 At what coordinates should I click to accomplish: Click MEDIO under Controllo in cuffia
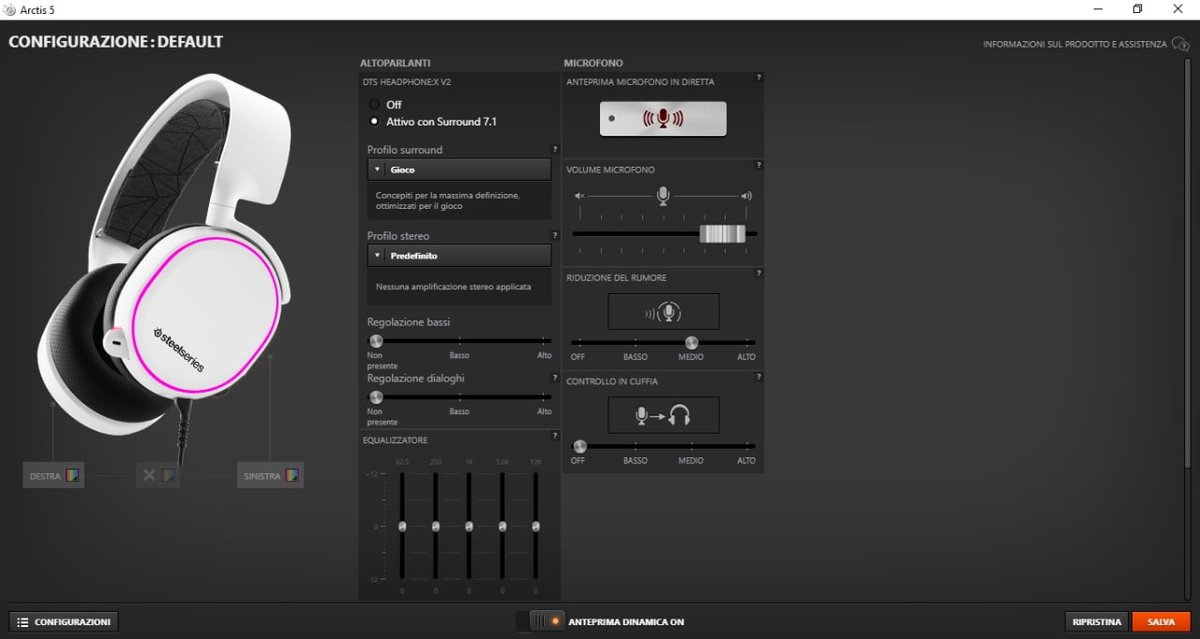coord(691,461)
